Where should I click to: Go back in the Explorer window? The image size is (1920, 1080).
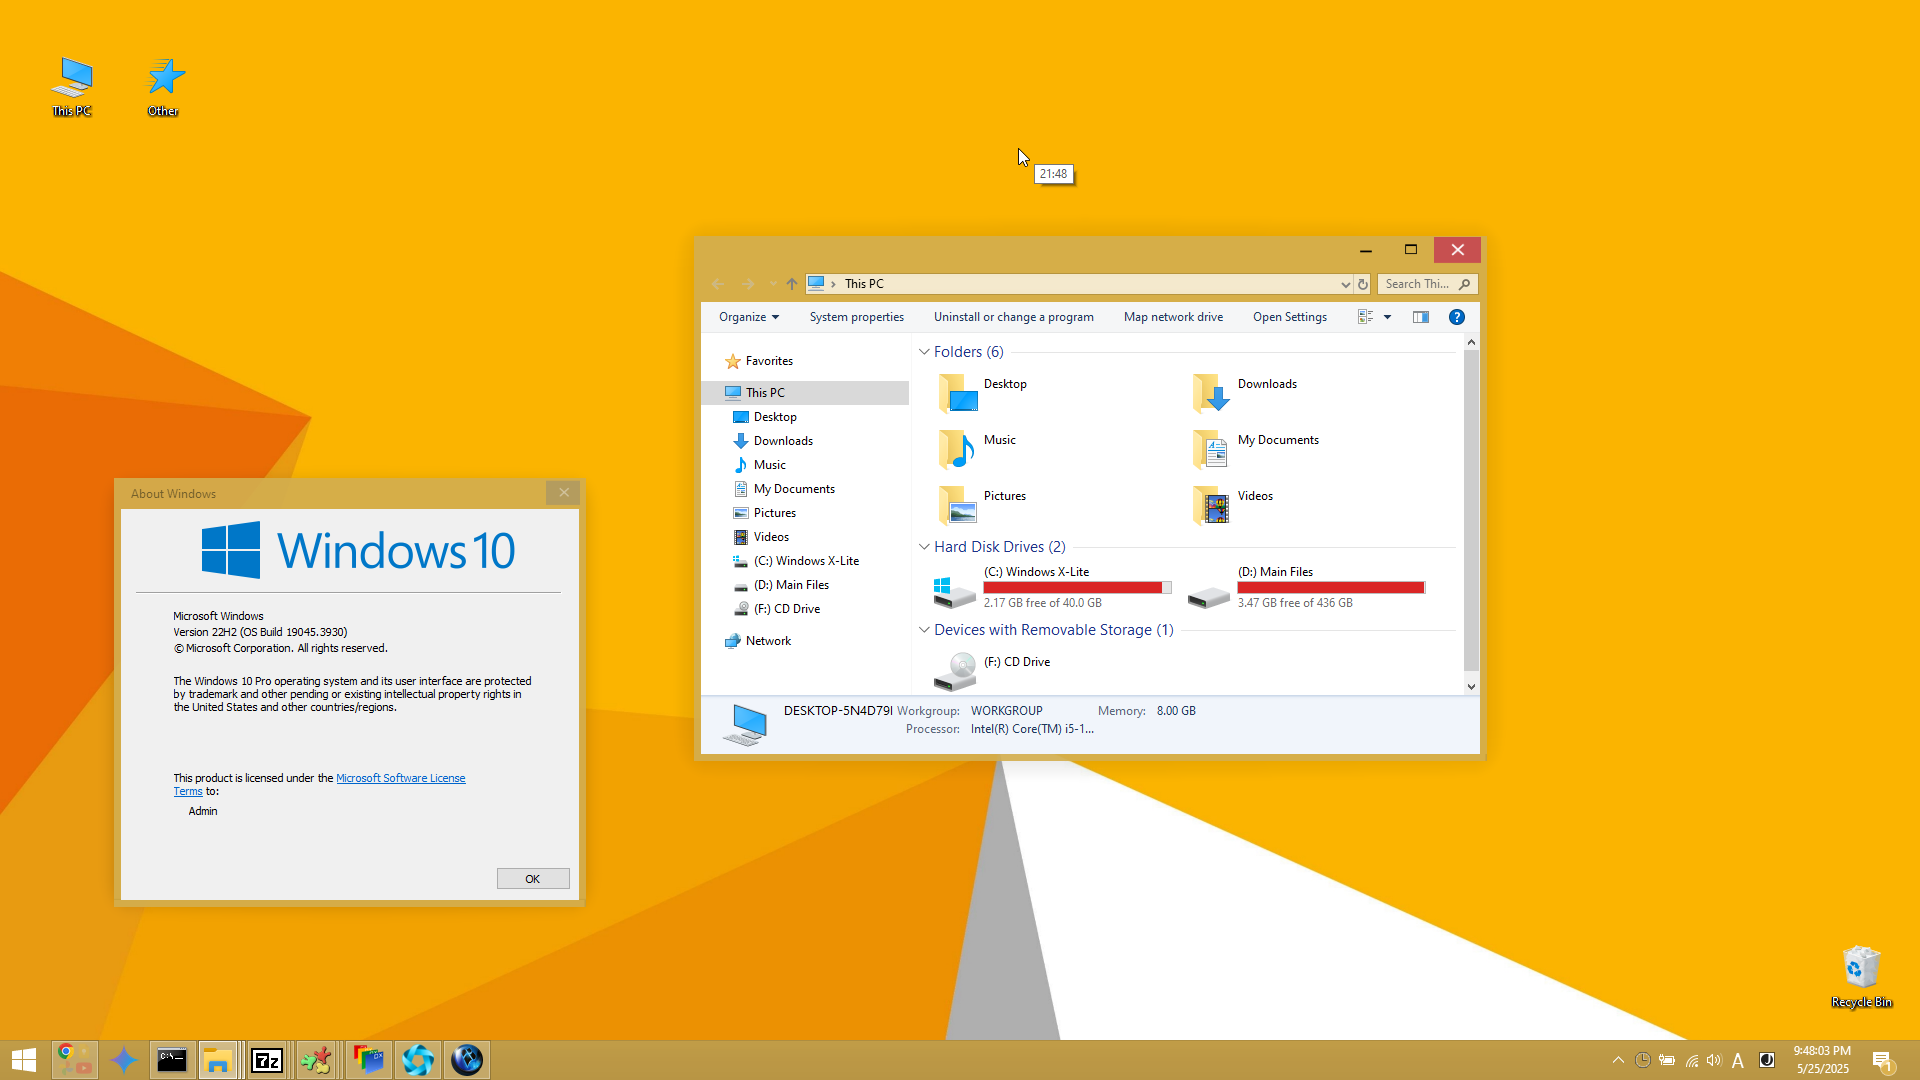718,284
